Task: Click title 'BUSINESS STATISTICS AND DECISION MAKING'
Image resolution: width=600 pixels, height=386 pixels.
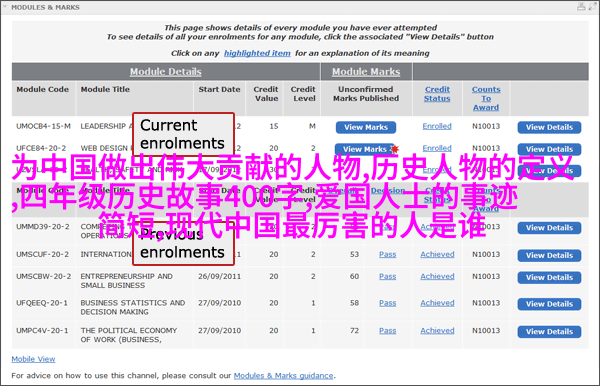Action: [x=133, y=308]
